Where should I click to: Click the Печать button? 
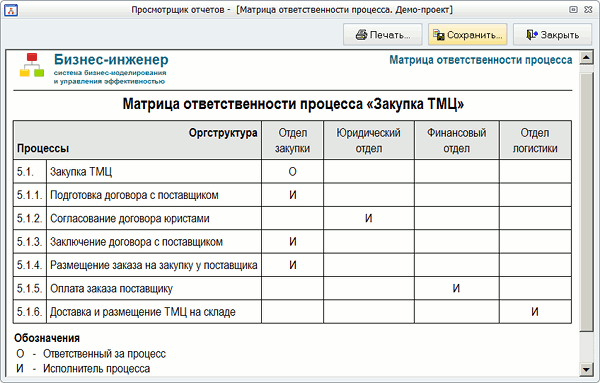[382, 34]
